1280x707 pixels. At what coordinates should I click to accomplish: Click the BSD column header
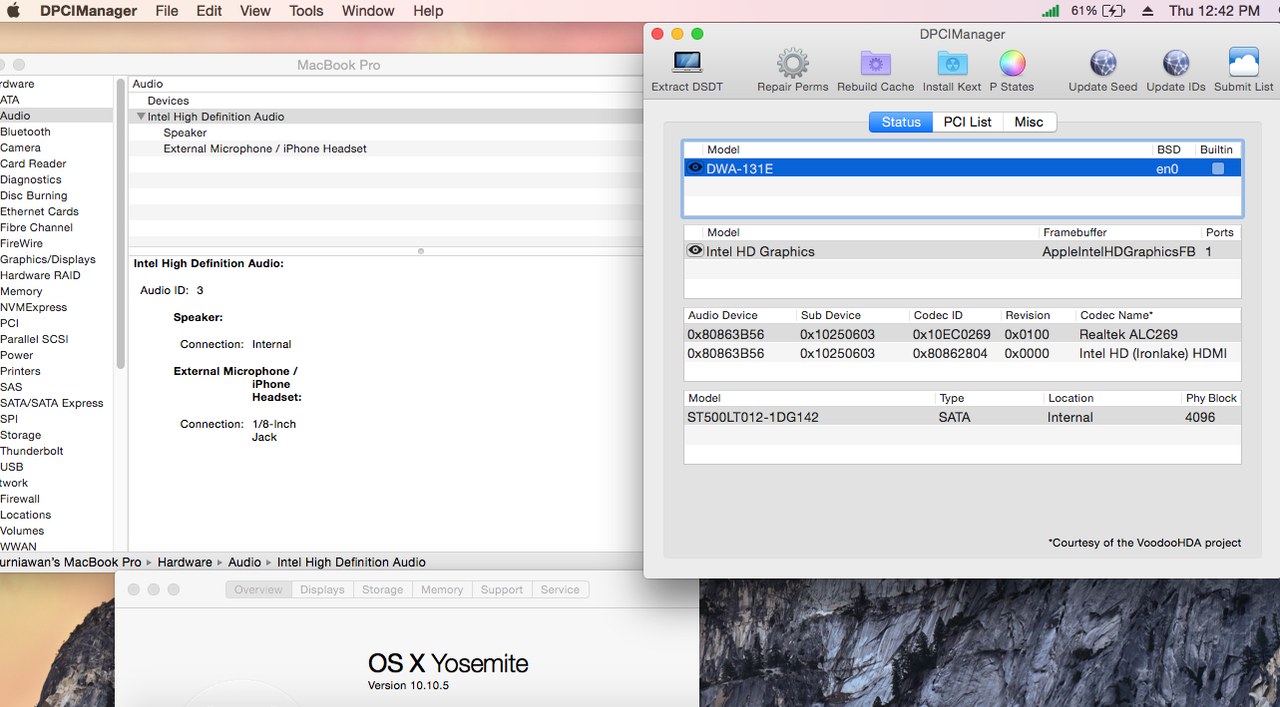tap(1168, 150)
